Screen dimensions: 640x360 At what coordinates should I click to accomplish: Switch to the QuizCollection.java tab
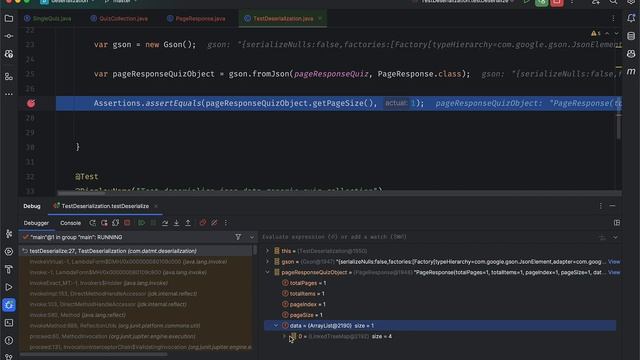click(x=119, y=18)
